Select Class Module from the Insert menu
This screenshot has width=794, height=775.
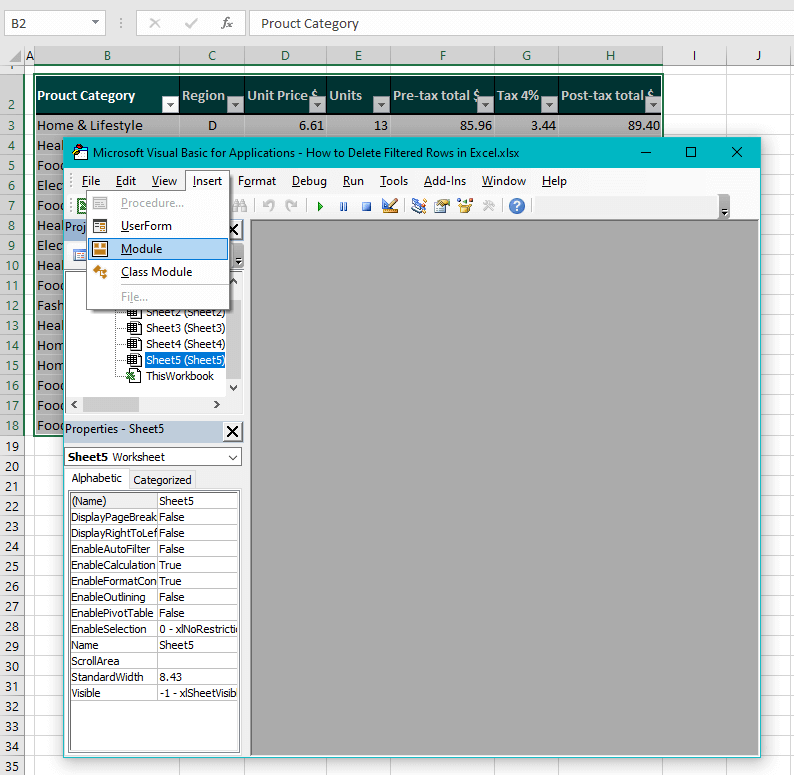[x=158, y=272]
